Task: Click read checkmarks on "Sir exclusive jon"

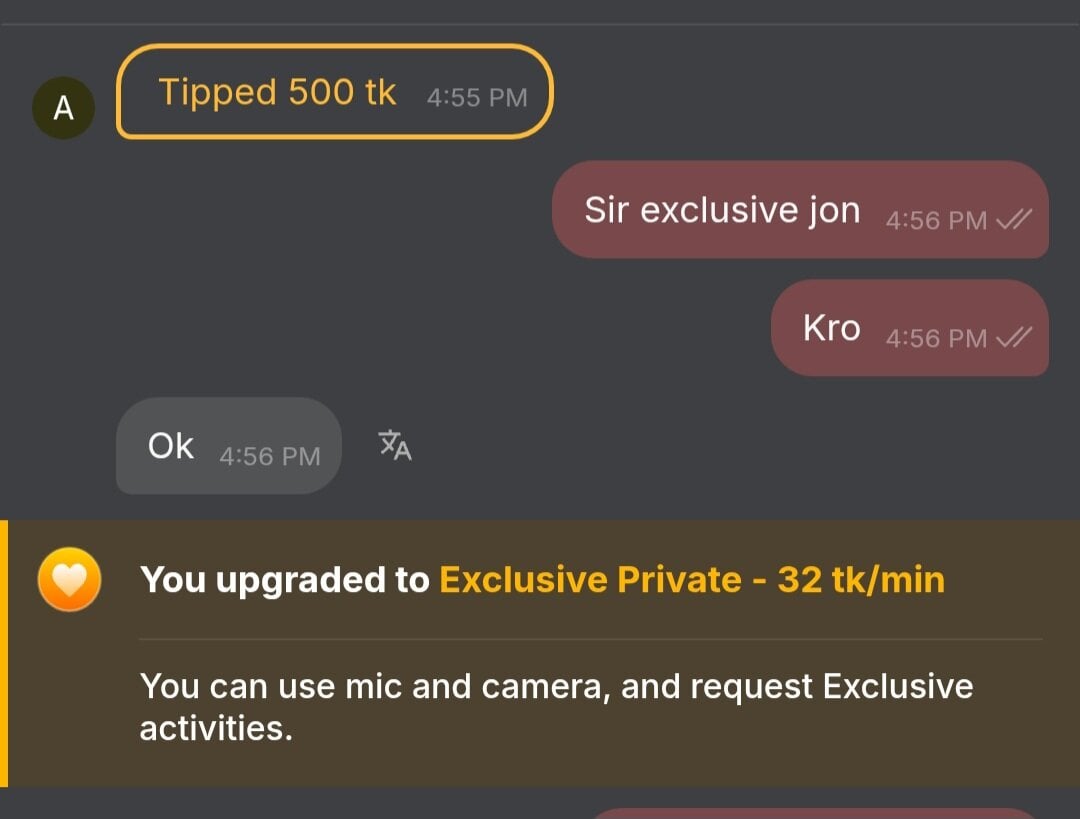Action: (x=1014, y=221)
